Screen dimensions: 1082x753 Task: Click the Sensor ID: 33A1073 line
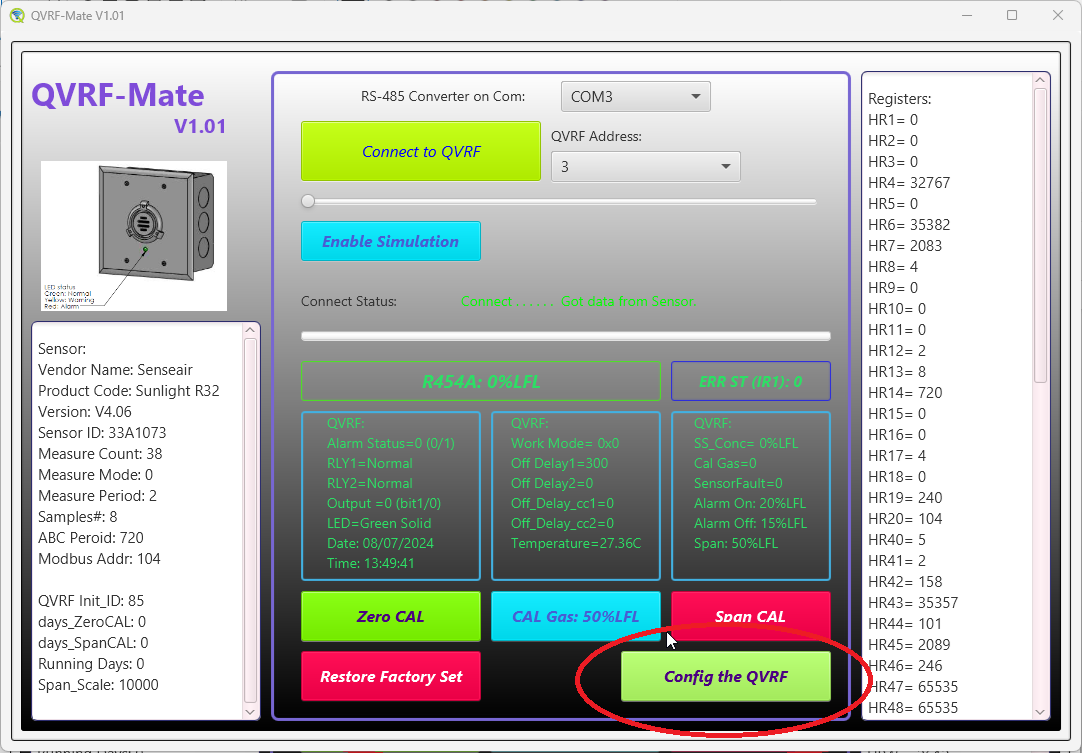(x=102, y=433)
